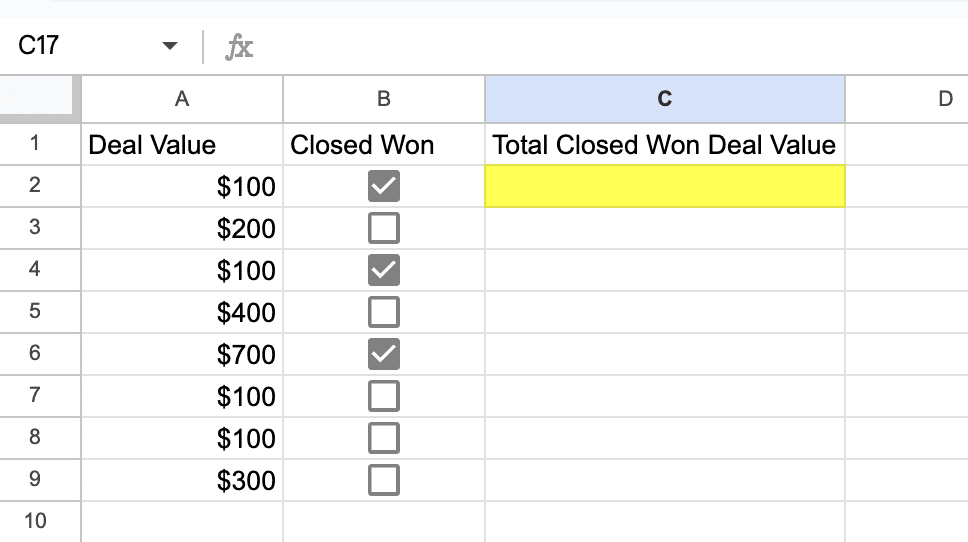968x542 pixels.
Task: Tick the checkbox next to $400 deal
Action: pyautogui.click(x=384, y=313)
